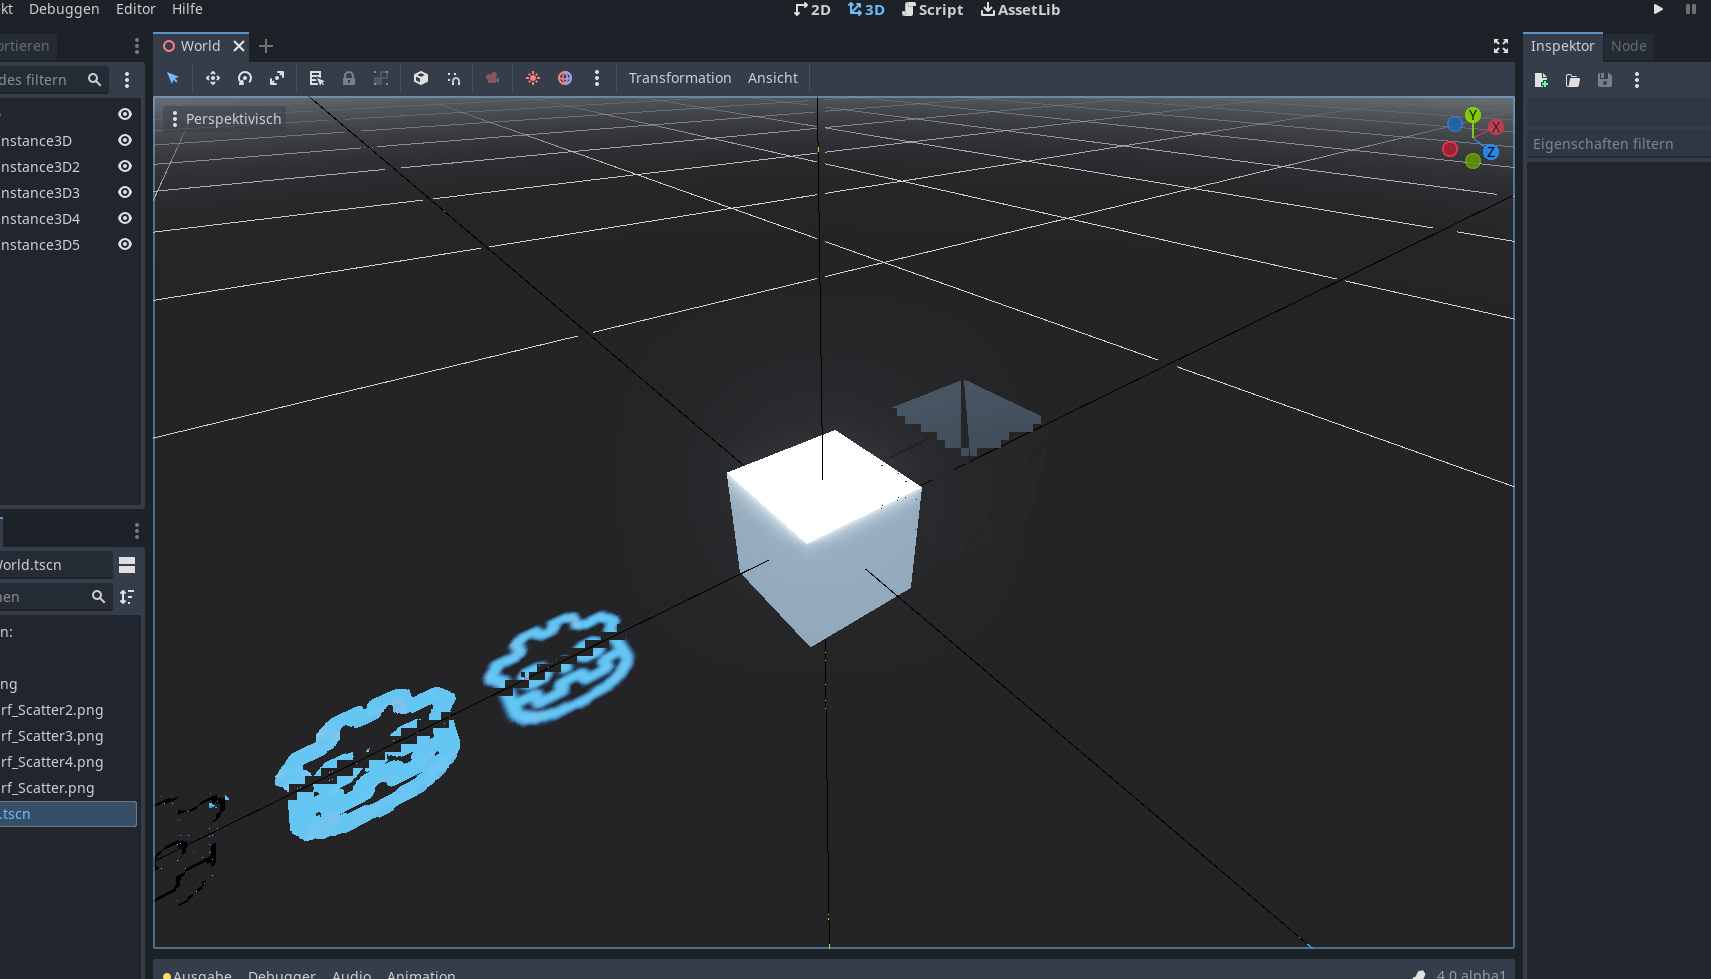The height and width of the screenshot is (979, 1711).
Task: Activate the Move tool in the toolbar
Action: (x=212, y=78)
